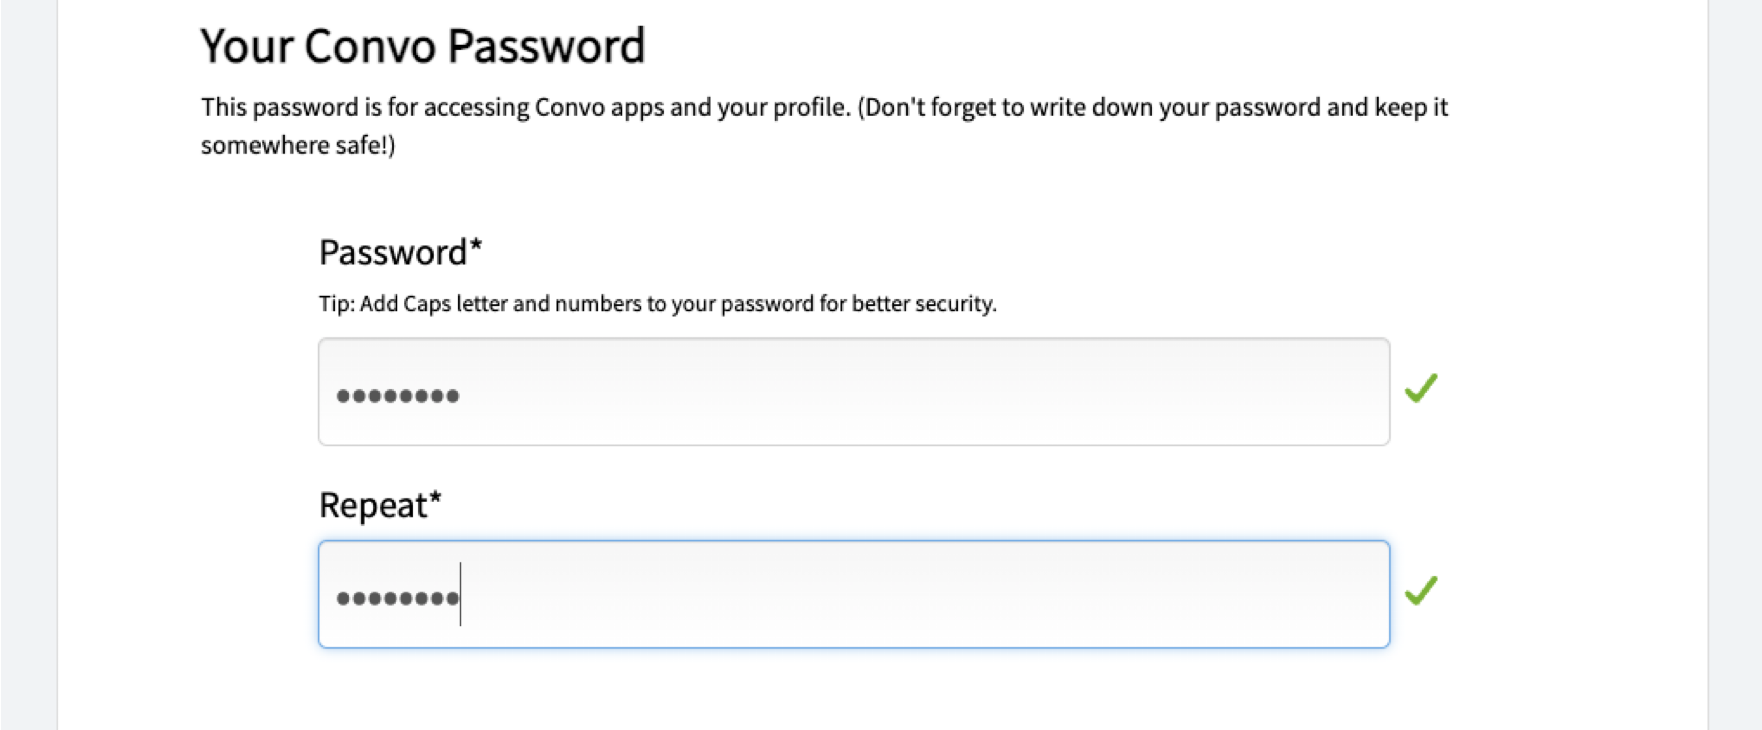The height and width of the screenshot is (730, 1762).
Task: Click the word "Convo" in the heading
Action: coord(374,46)
